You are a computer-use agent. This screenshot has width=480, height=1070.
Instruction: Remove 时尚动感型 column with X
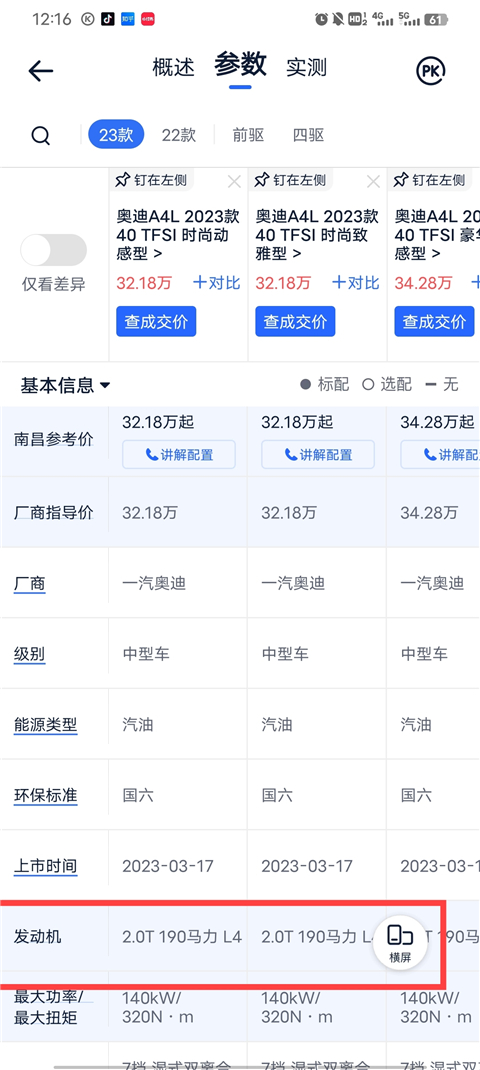(x=234, y=182)
